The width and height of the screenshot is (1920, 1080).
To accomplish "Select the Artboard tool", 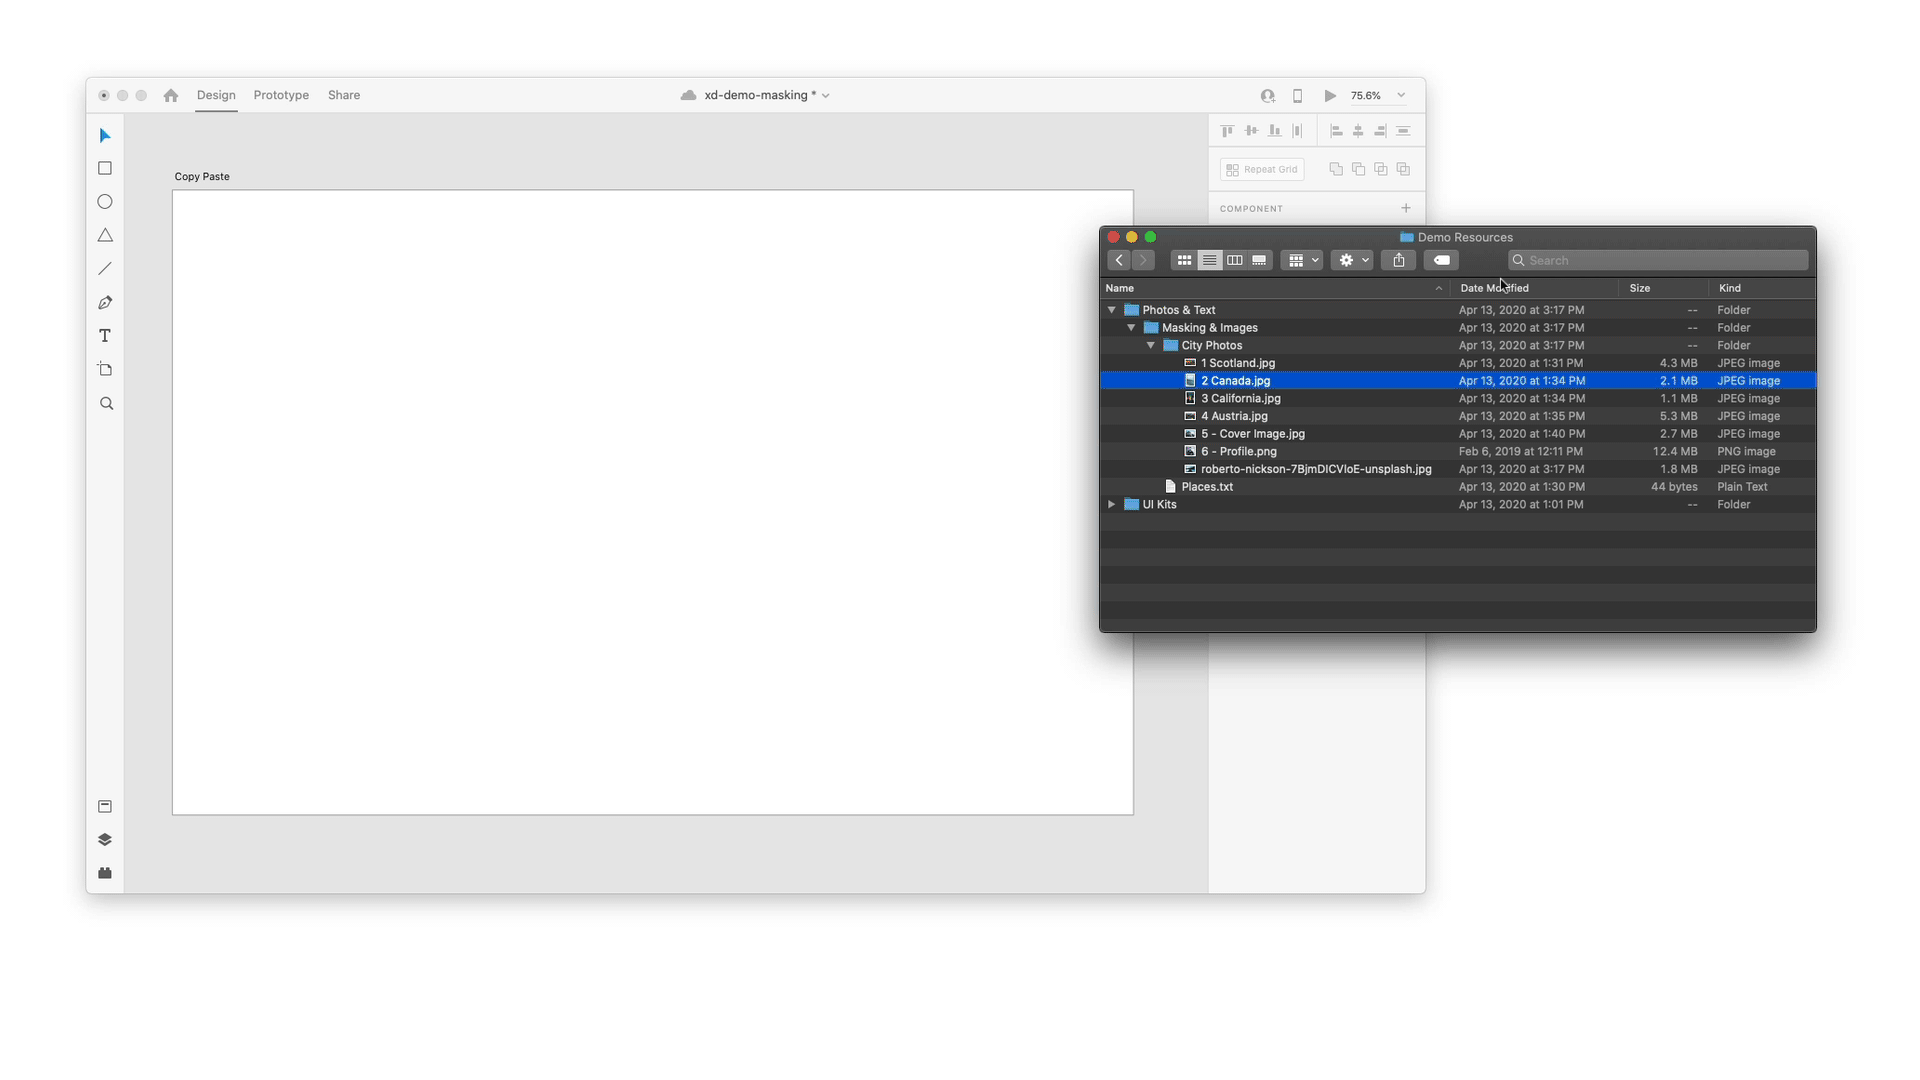I will pyautogui.click(x=105, y=370).
